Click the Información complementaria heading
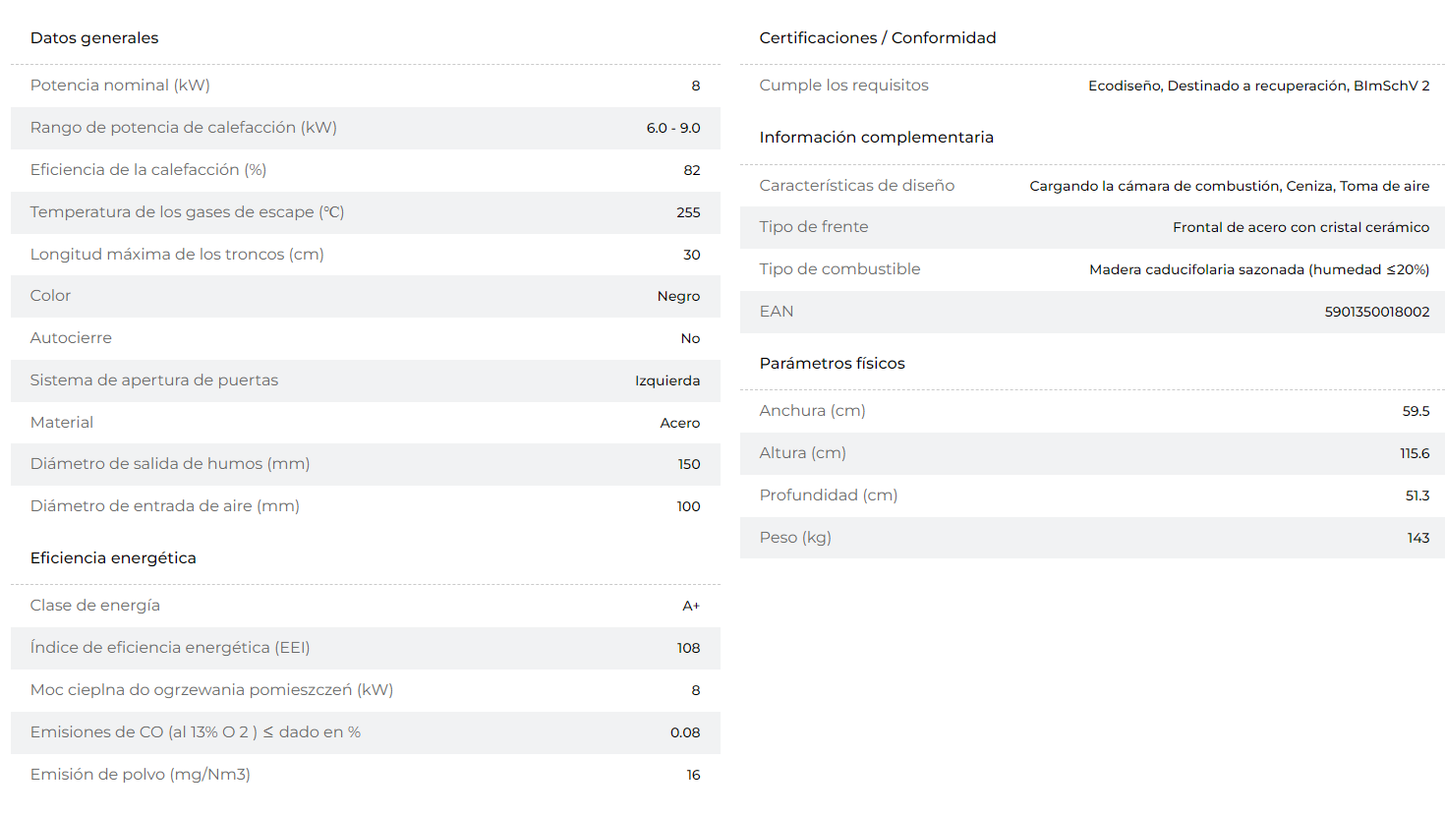Image resolution: width=1445 pixels, height=816 pixels. click(x=877, y=137)
